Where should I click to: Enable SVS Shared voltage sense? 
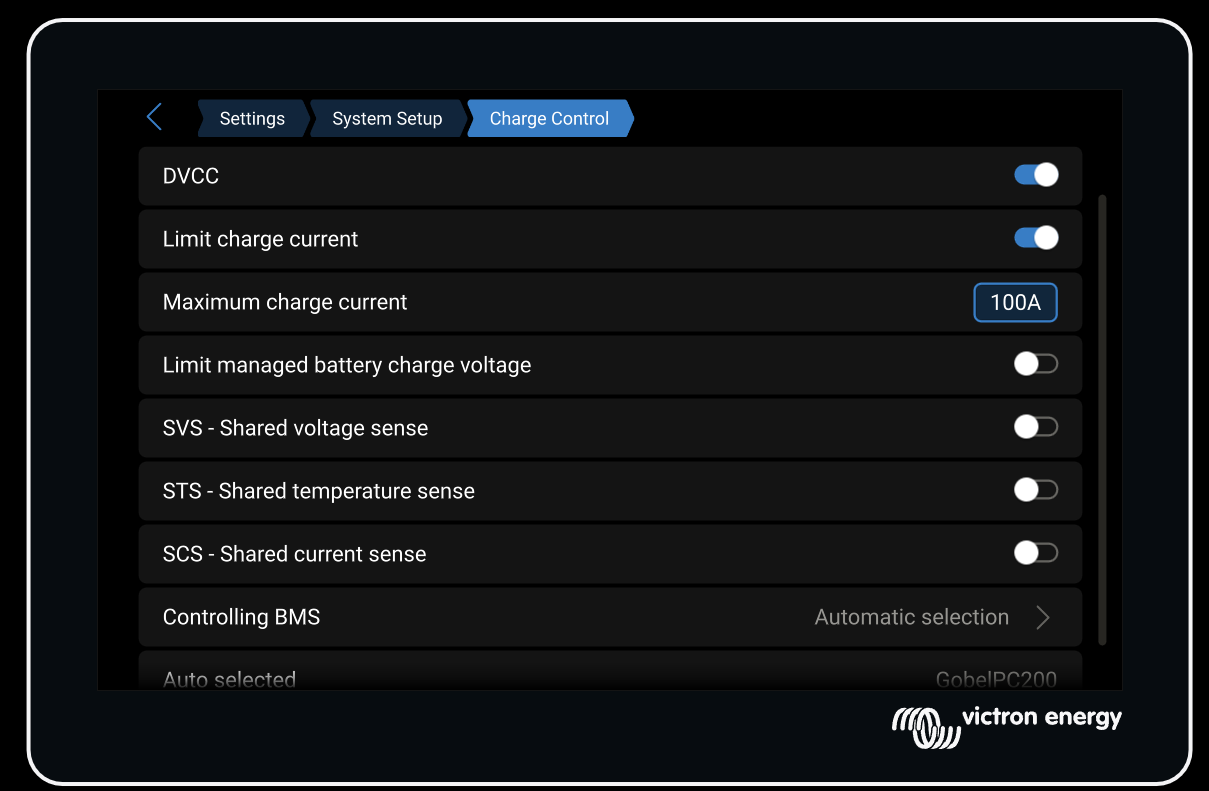[x=1035, y=427]
